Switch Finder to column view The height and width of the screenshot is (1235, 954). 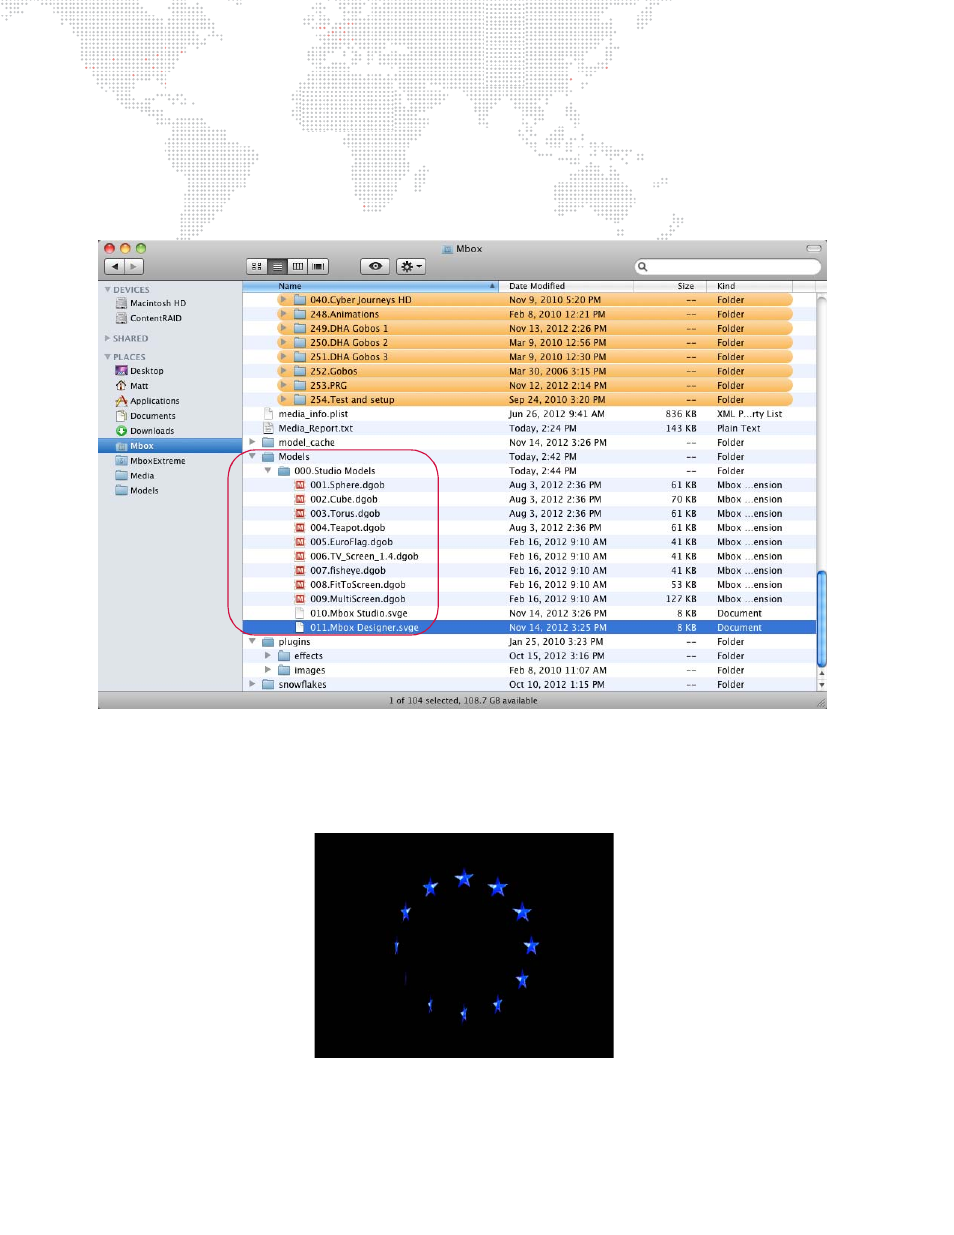[298, 267]
